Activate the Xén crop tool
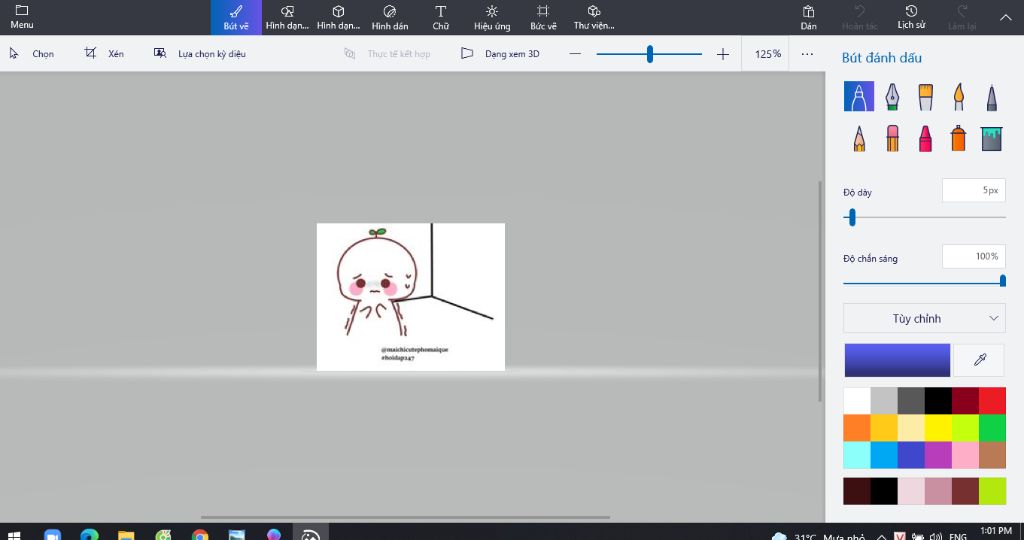Image resolution: width=1024 pixels, height=540 pixels. [x=104, y=54]
